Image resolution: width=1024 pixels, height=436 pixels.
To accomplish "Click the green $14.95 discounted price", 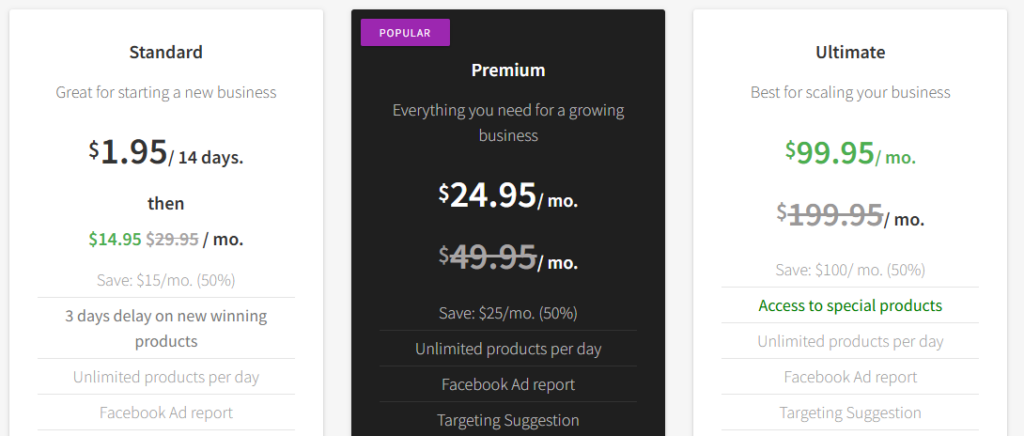I will tap(115, 240).
